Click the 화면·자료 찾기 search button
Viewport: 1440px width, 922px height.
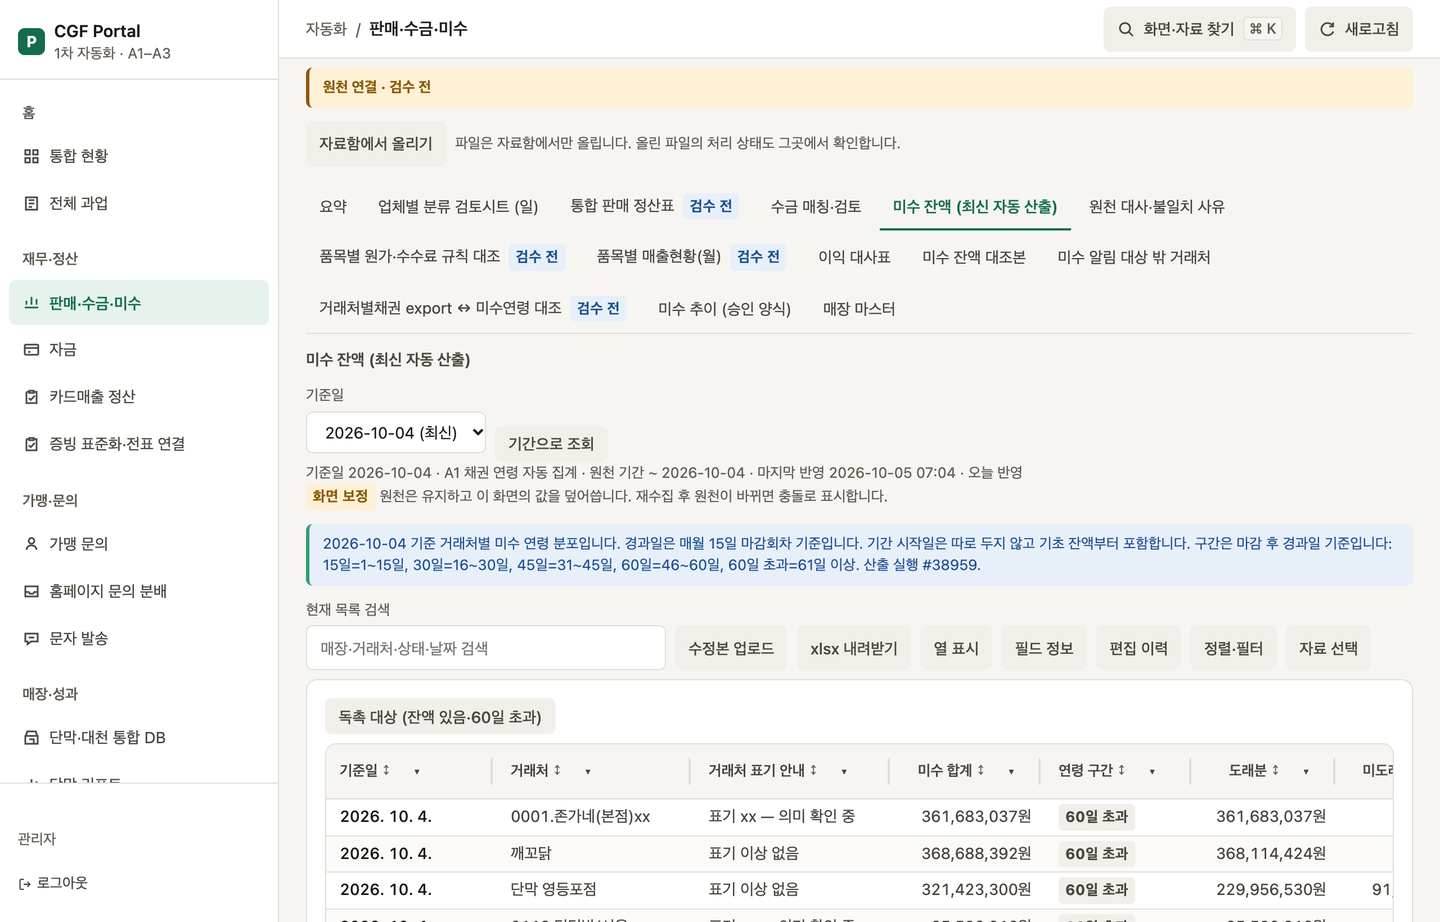(x=1200, y=29)
